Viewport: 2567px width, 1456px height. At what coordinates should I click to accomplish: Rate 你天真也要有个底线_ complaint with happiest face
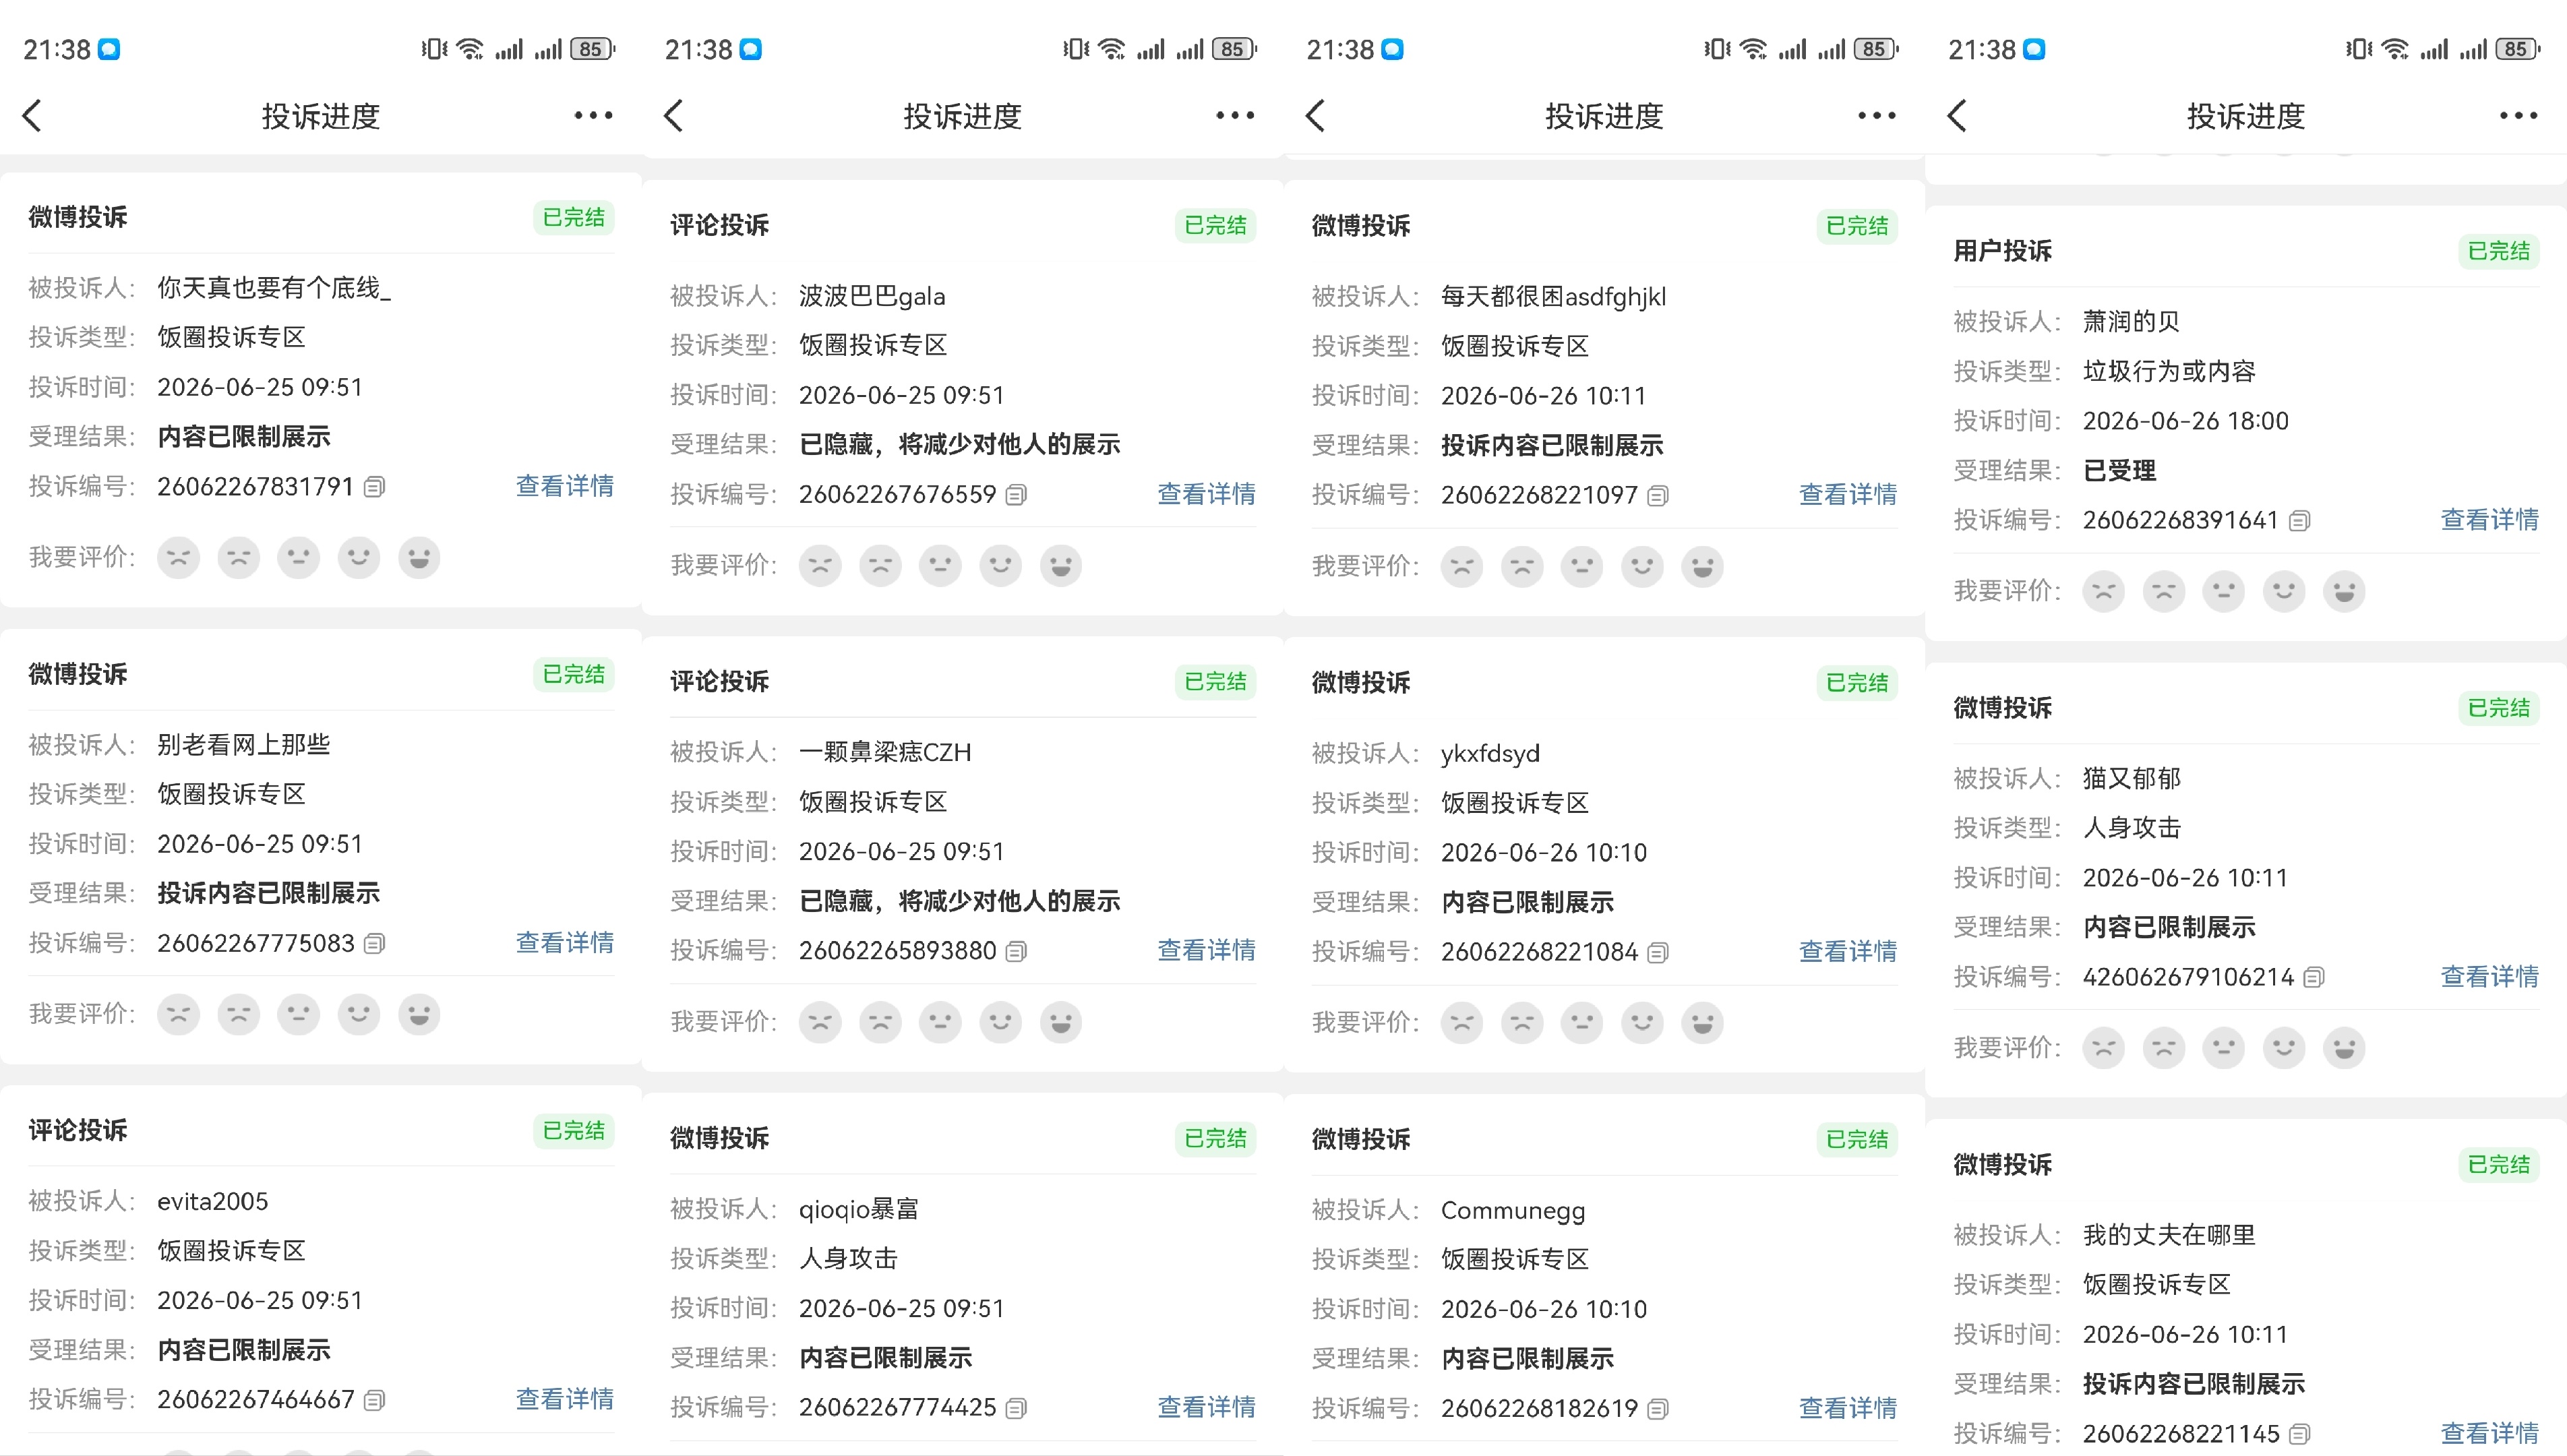tap(419, 558)
